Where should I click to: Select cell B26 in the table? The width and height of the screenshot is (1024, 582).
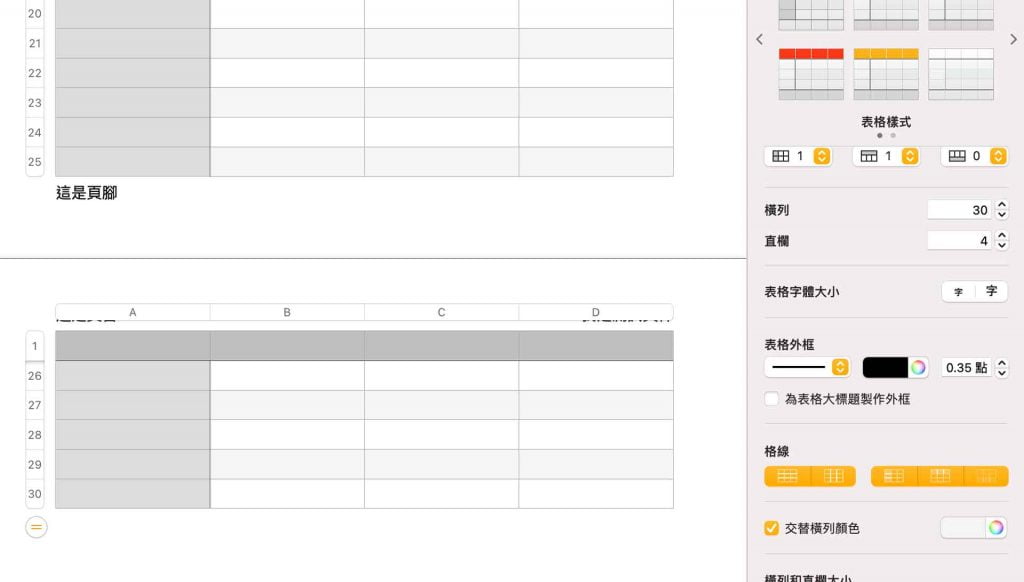287,376
